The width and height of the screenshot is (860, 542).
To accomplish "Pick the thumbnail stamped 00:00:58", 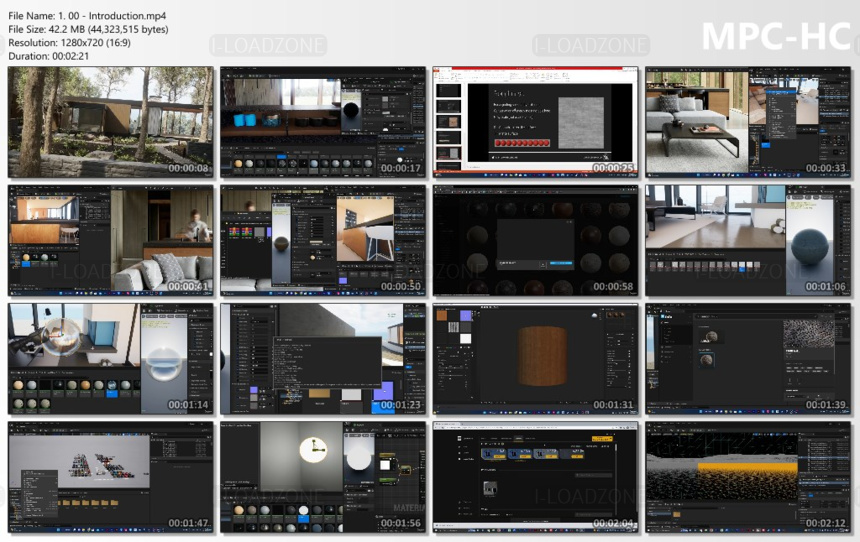I will point(535,241).
